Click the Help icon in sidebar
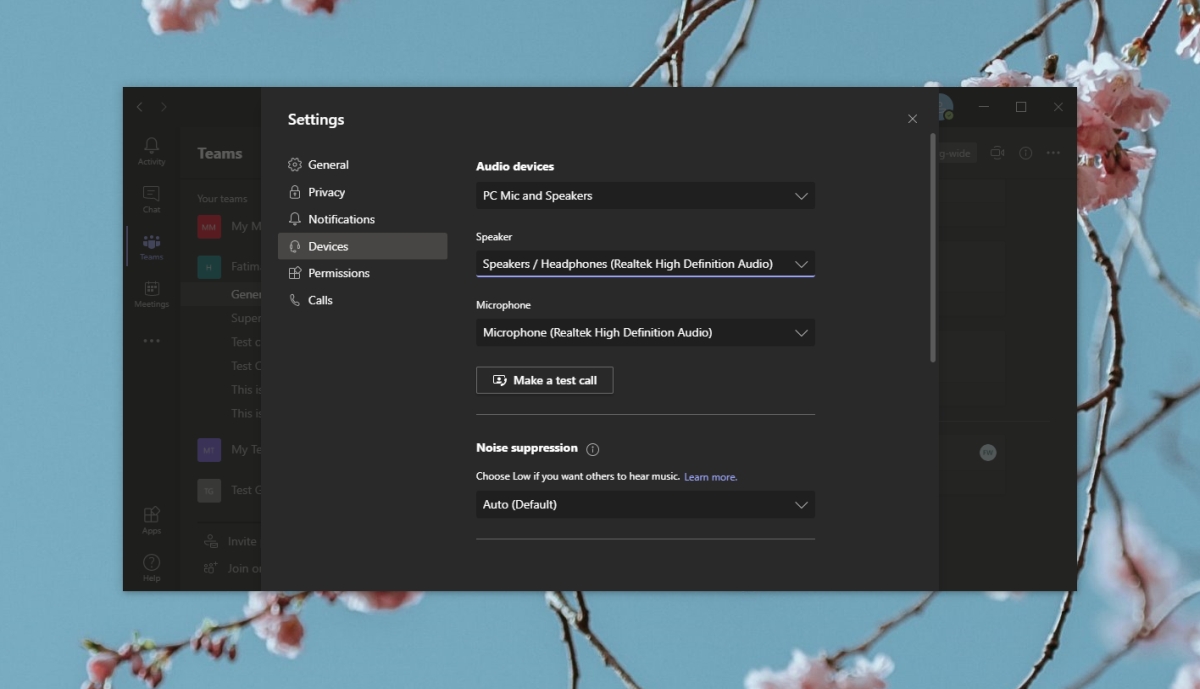 151,567
